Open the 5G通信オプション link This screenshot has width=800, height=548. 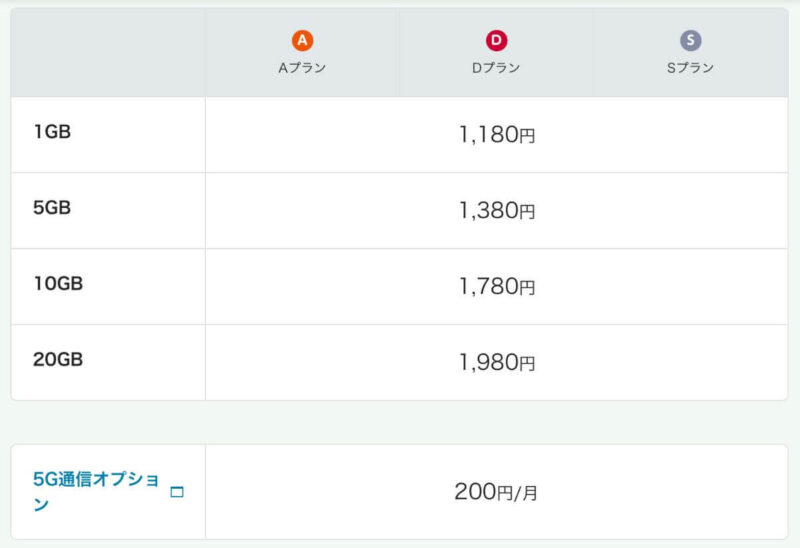coord(96,491)
